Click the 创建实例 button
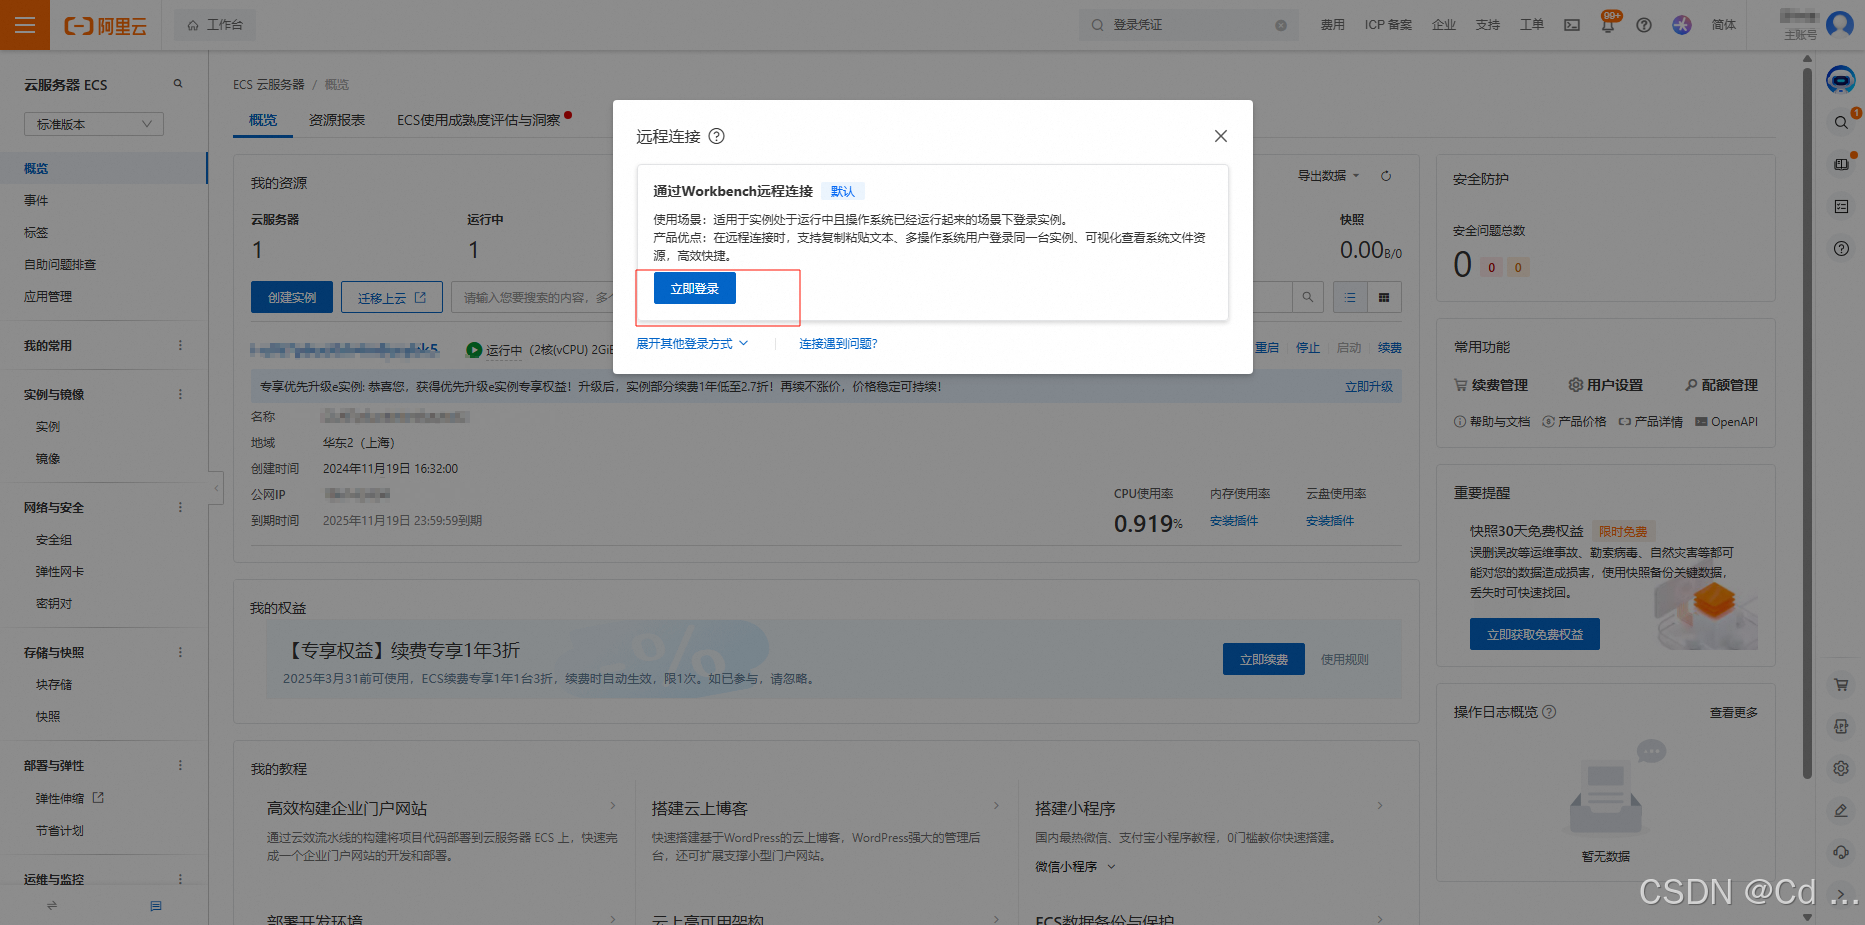 [x=292, y=297]
